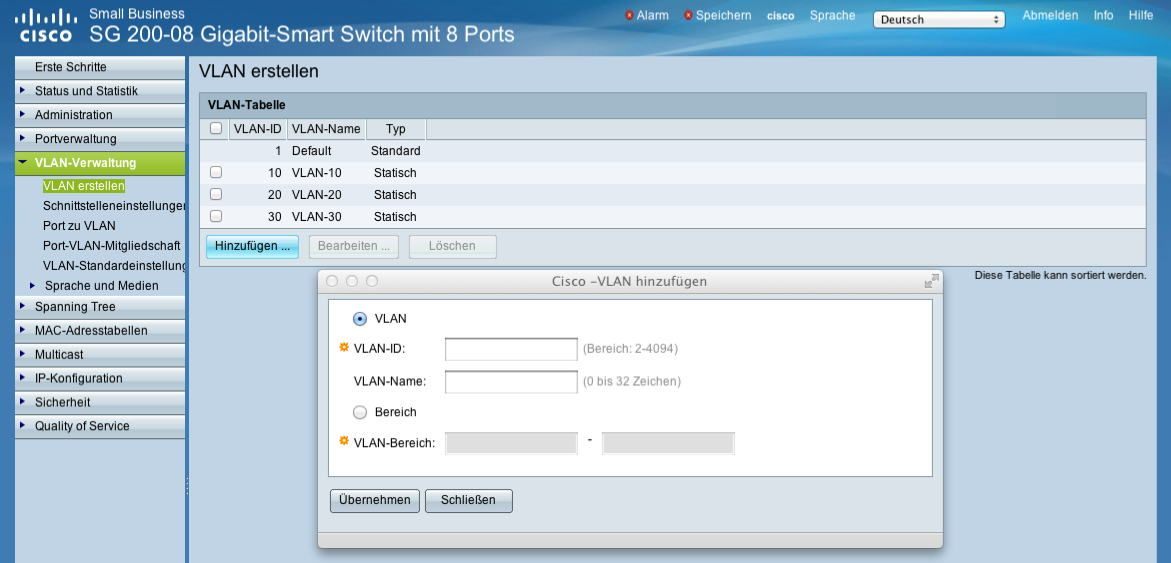Select the VLAN radio button
Screen dimensions: 1171x563
click(x=360, y=319)
